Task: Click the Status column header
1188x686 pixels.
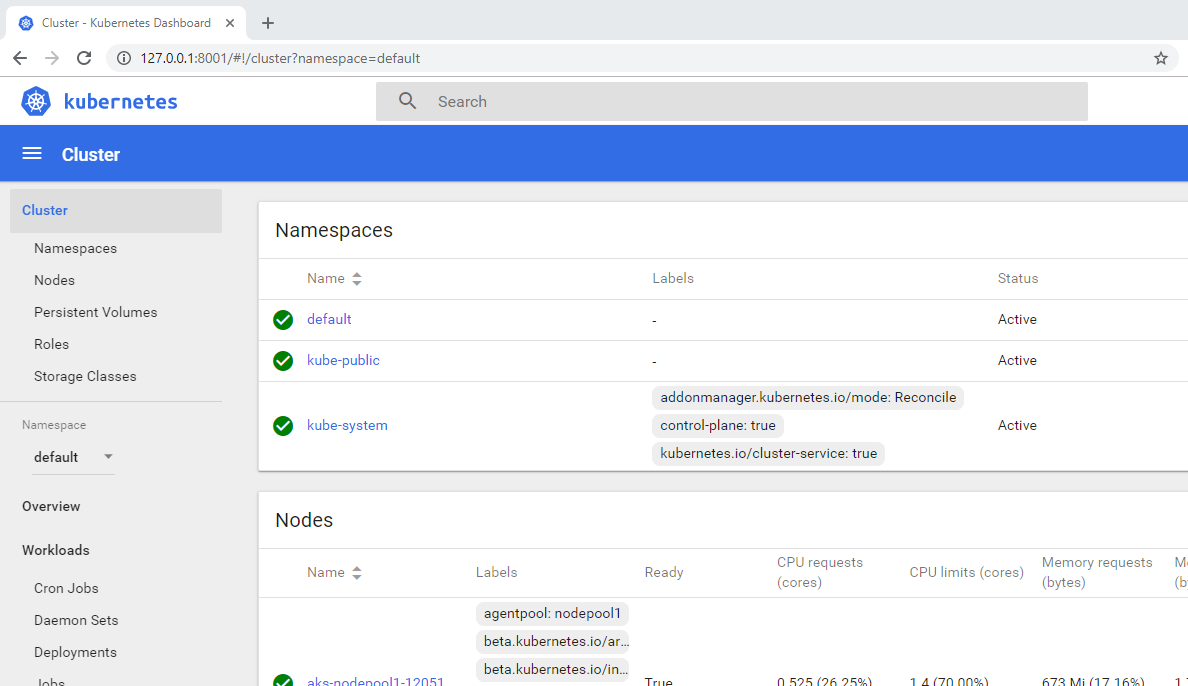Action: pyautogui.click(x=1018, y=278)
